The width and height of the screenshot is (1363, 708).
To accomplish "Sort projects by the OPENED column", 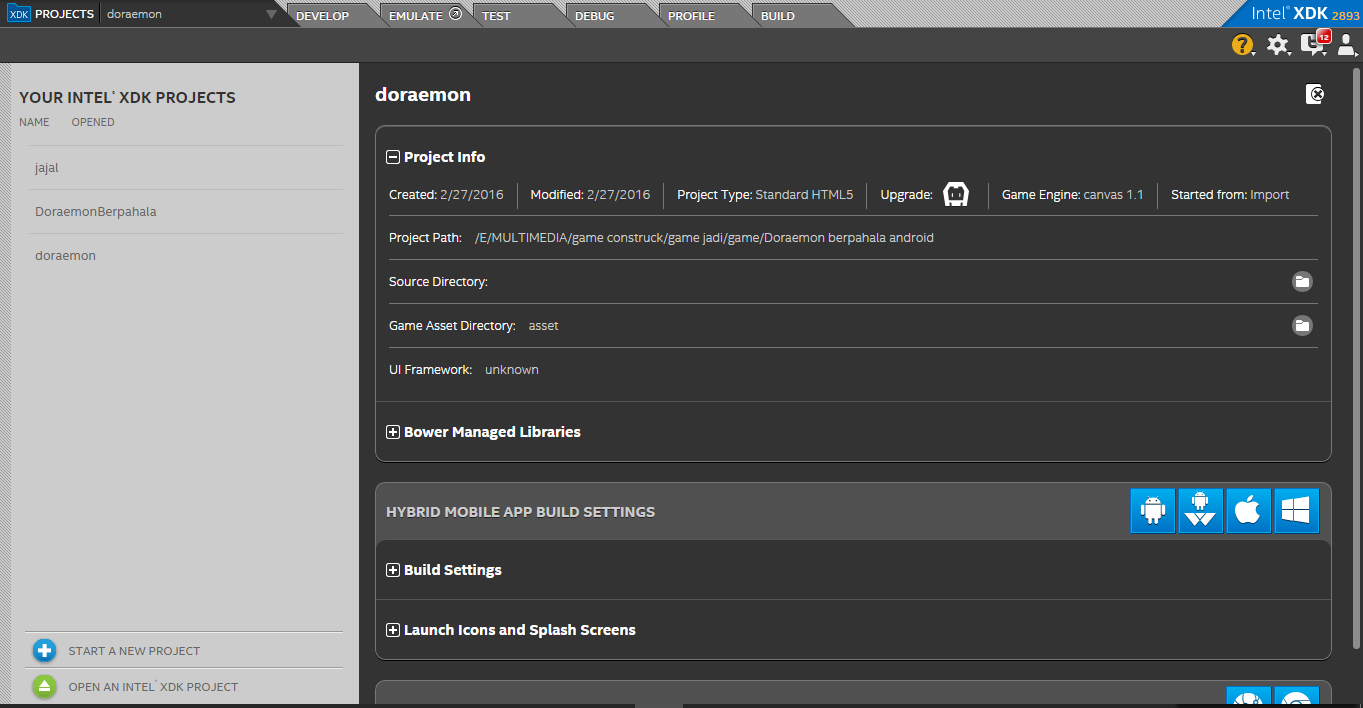I will coord(93,122).
